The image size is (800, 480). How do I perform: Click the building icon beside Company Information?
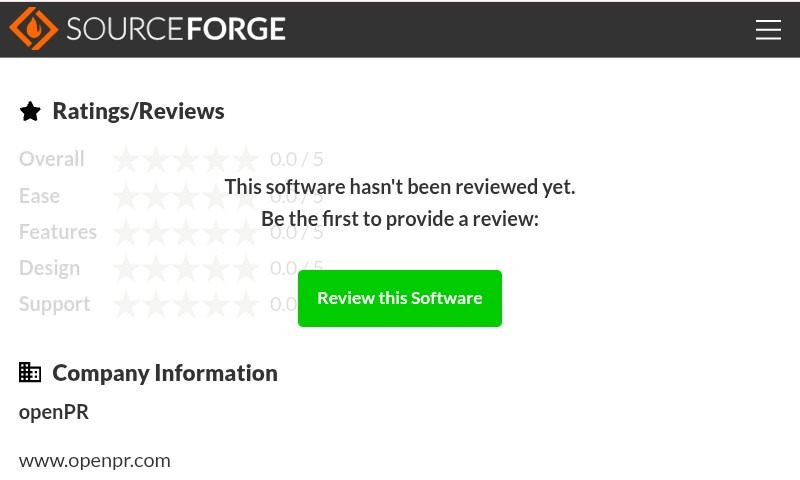click(x=30, y=373)
